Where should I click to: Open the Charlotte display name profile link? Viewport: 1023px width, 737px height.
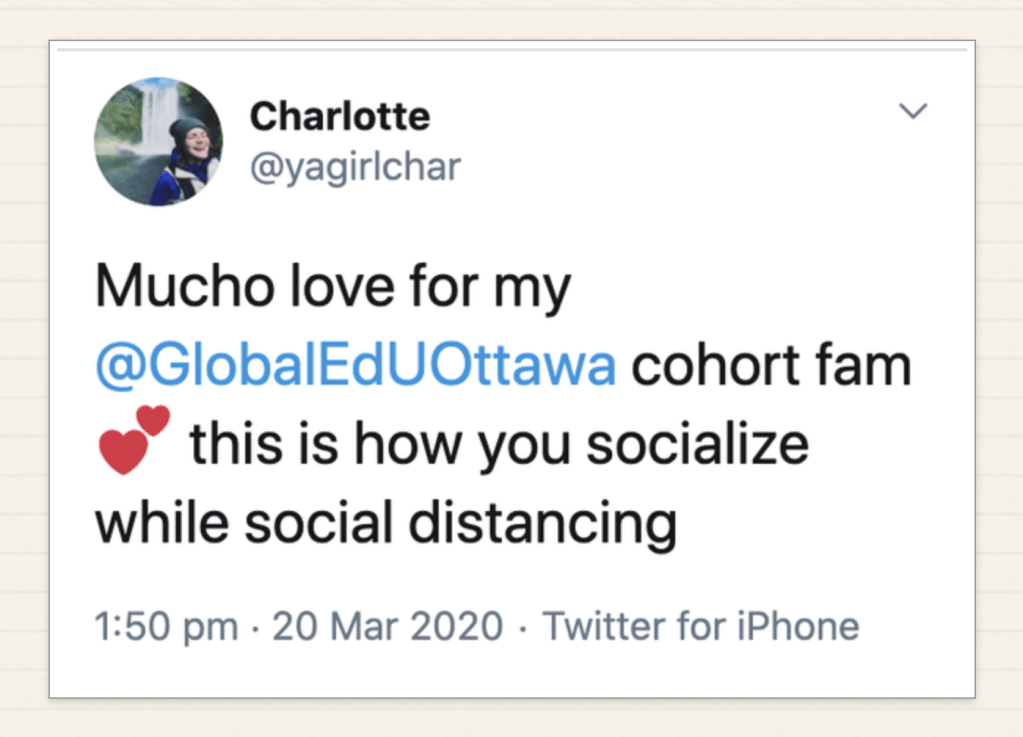[x=339, y=117]
